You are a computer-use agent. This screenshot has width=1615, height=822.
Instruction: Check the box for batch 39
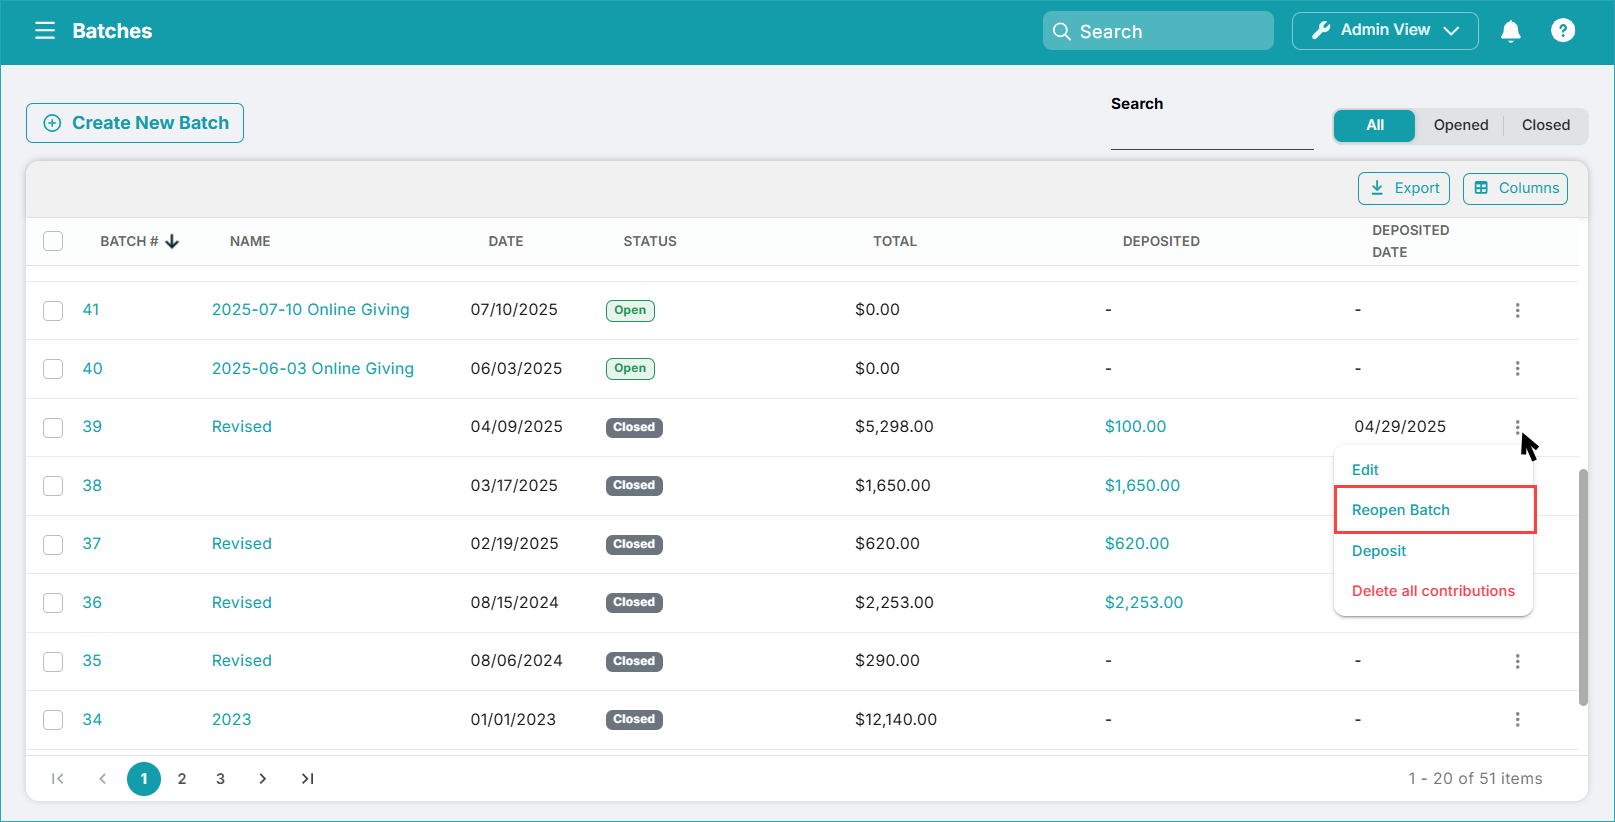click(x=53, y=427)
